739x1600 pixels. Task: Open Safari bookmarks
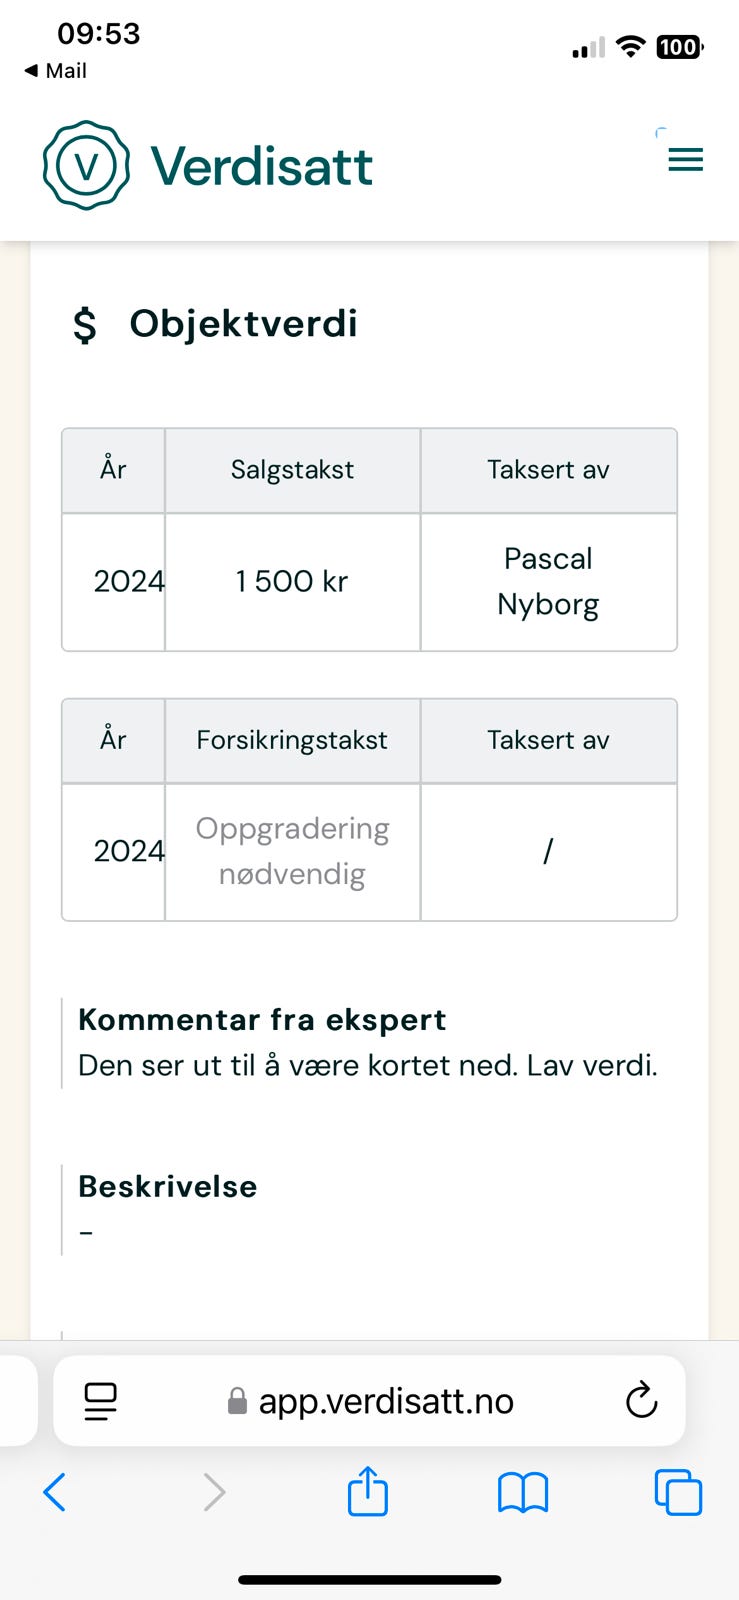(x=523, y=1491)
